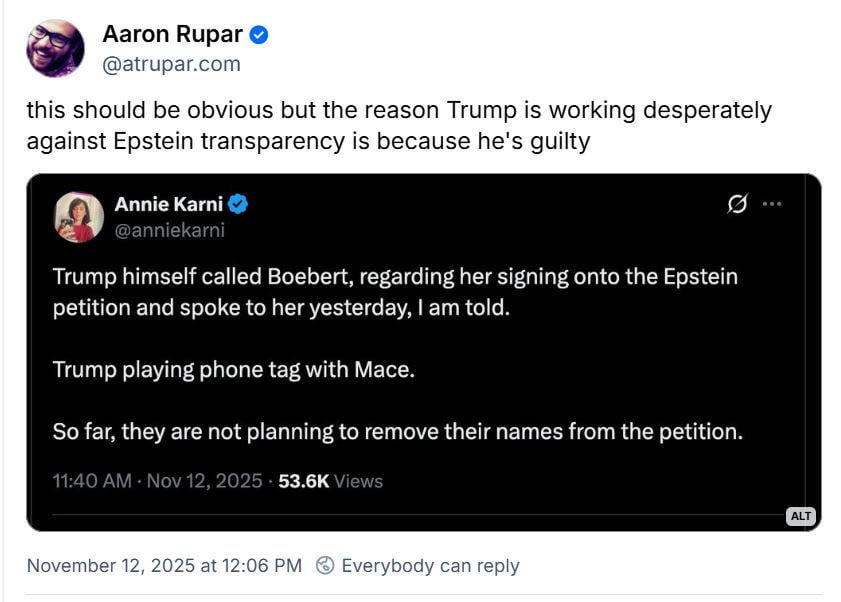Click Annie Karni's verified checkmark badge
The image size is (841, 602).
click(x=238, y=204)
